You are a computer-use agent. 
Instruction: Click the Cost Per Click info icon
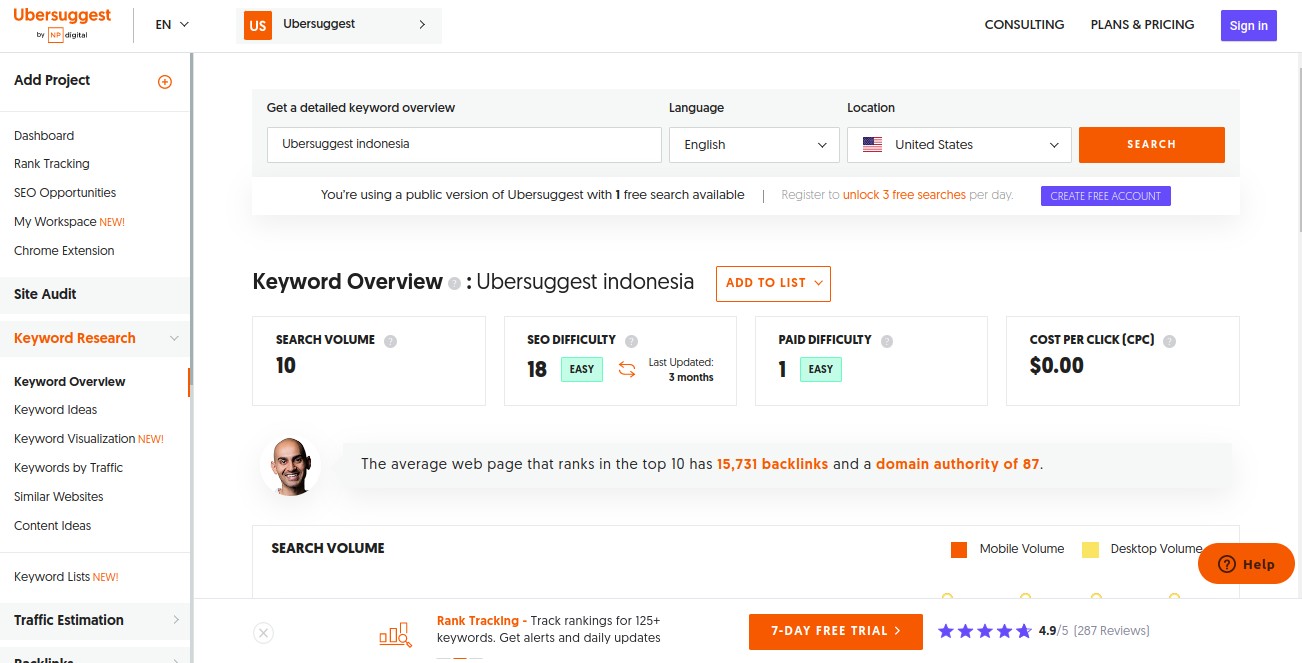click(x=1169, y=341)
